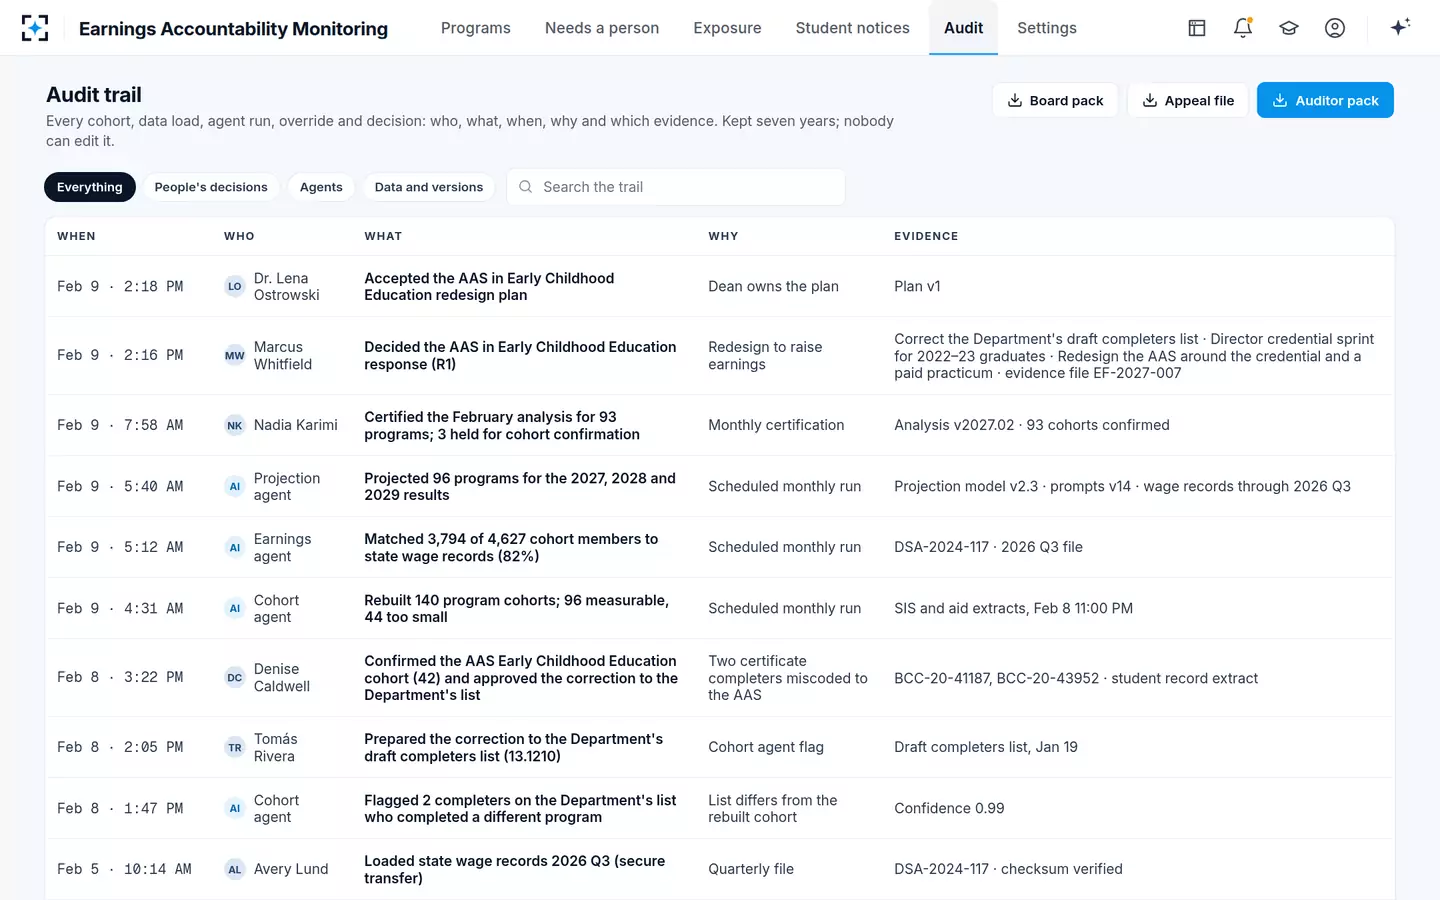Click Nadia Karimi's NK avatar

(235, 425)
